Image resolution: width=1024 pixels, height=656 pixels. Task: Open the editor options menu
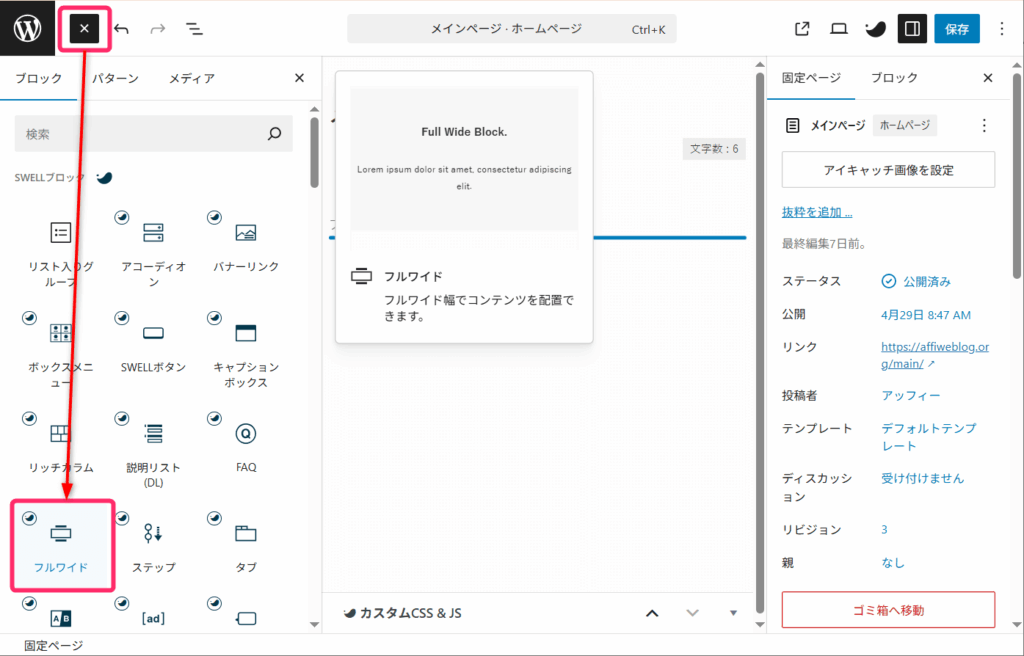pos(1002,29)
